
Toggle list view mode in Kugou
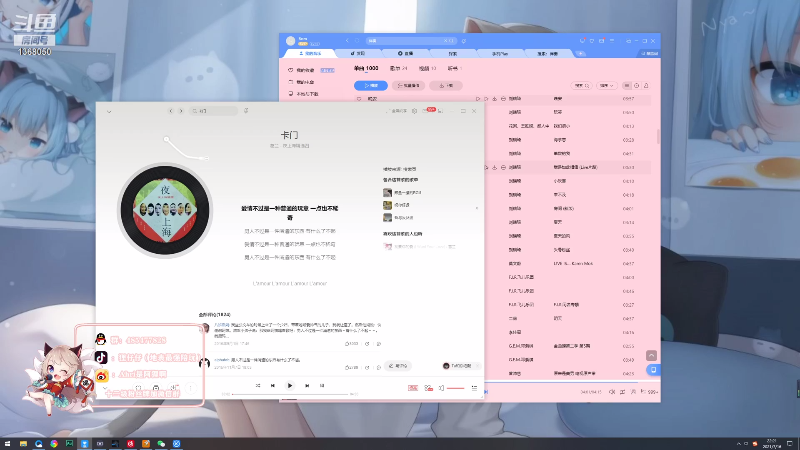[x=627, y=86]
